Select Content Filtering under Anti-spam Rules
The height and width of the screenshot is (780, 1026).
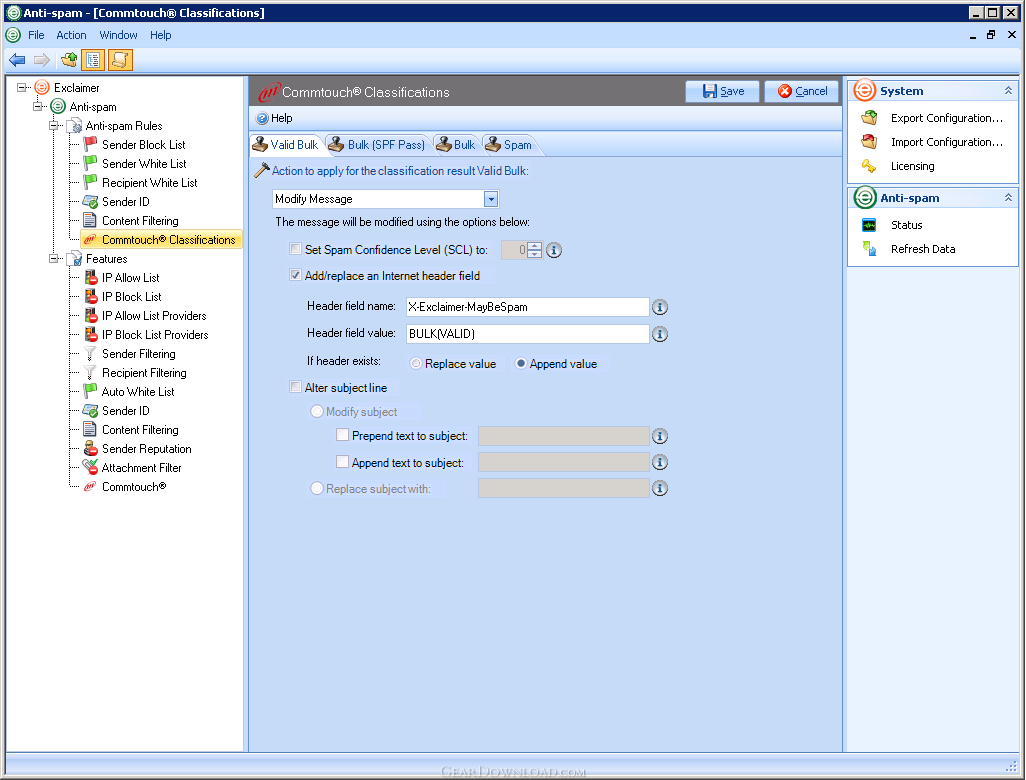[x=140, y=221]
